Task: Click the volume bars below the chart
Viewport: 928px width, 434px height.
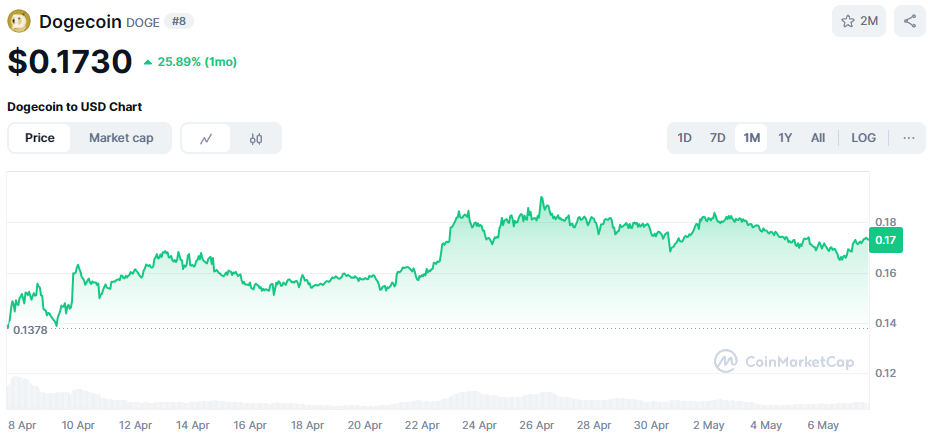Action: (438, 400)
